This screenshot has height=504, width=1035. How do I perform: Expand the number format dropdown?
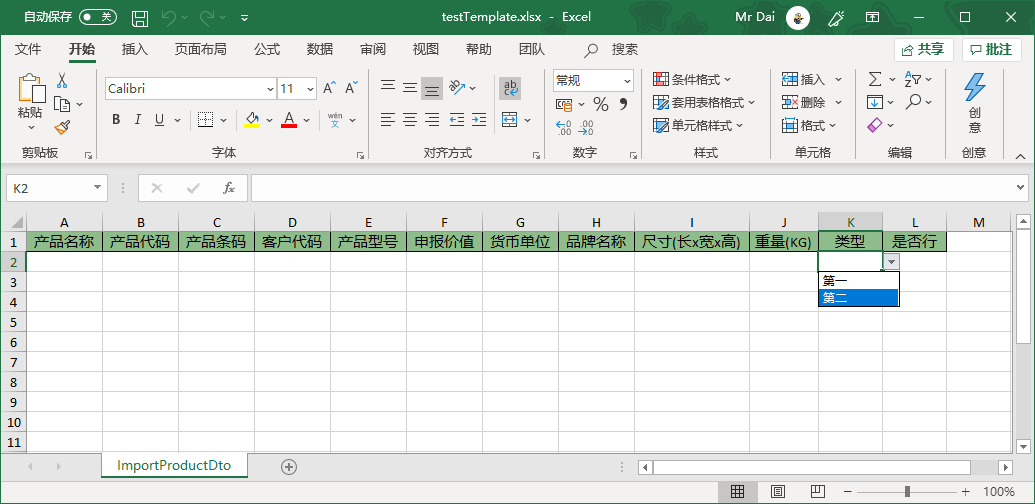coord(627,80)
